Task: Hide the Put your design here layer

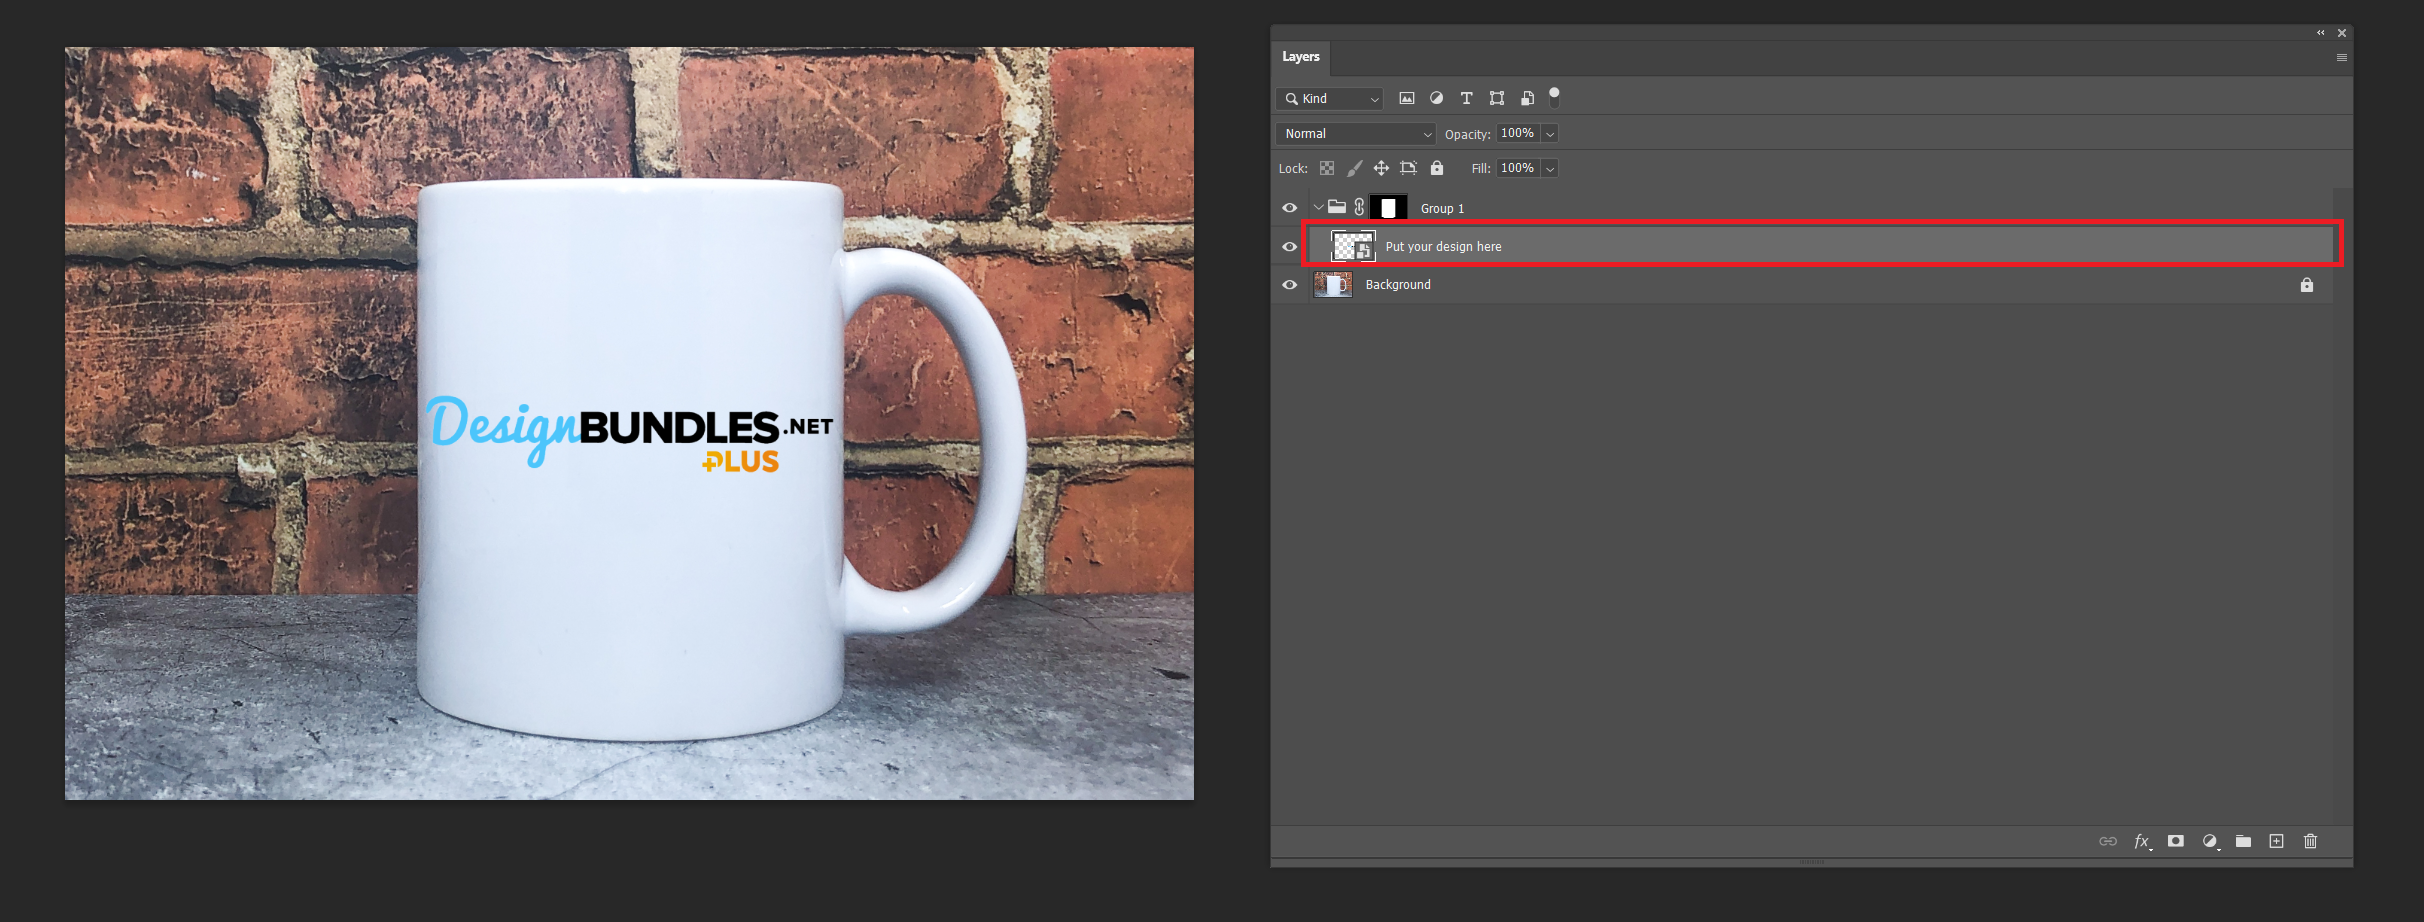Action: [x=1290, y=246]
